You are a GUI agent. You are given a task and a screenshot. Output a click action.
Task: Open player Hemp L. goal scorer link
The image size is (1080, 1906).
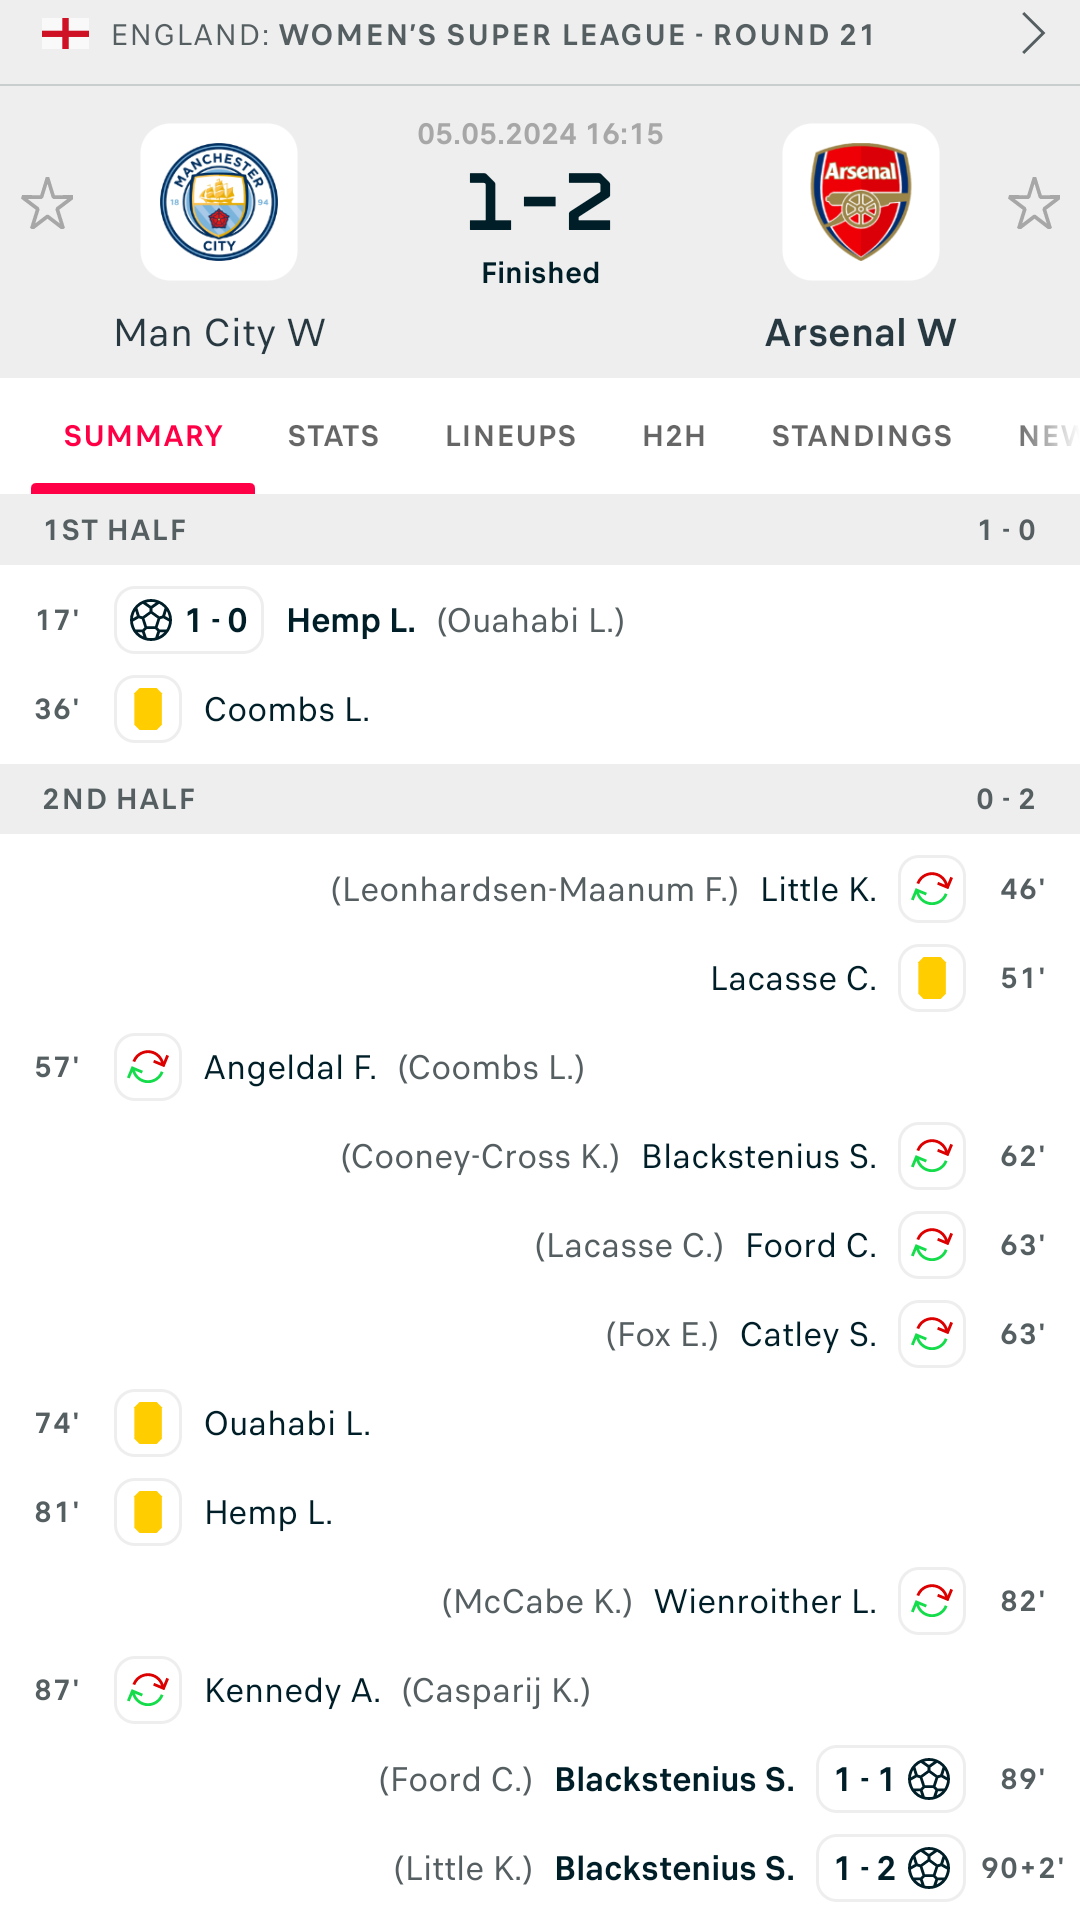[x=351, y=621]
